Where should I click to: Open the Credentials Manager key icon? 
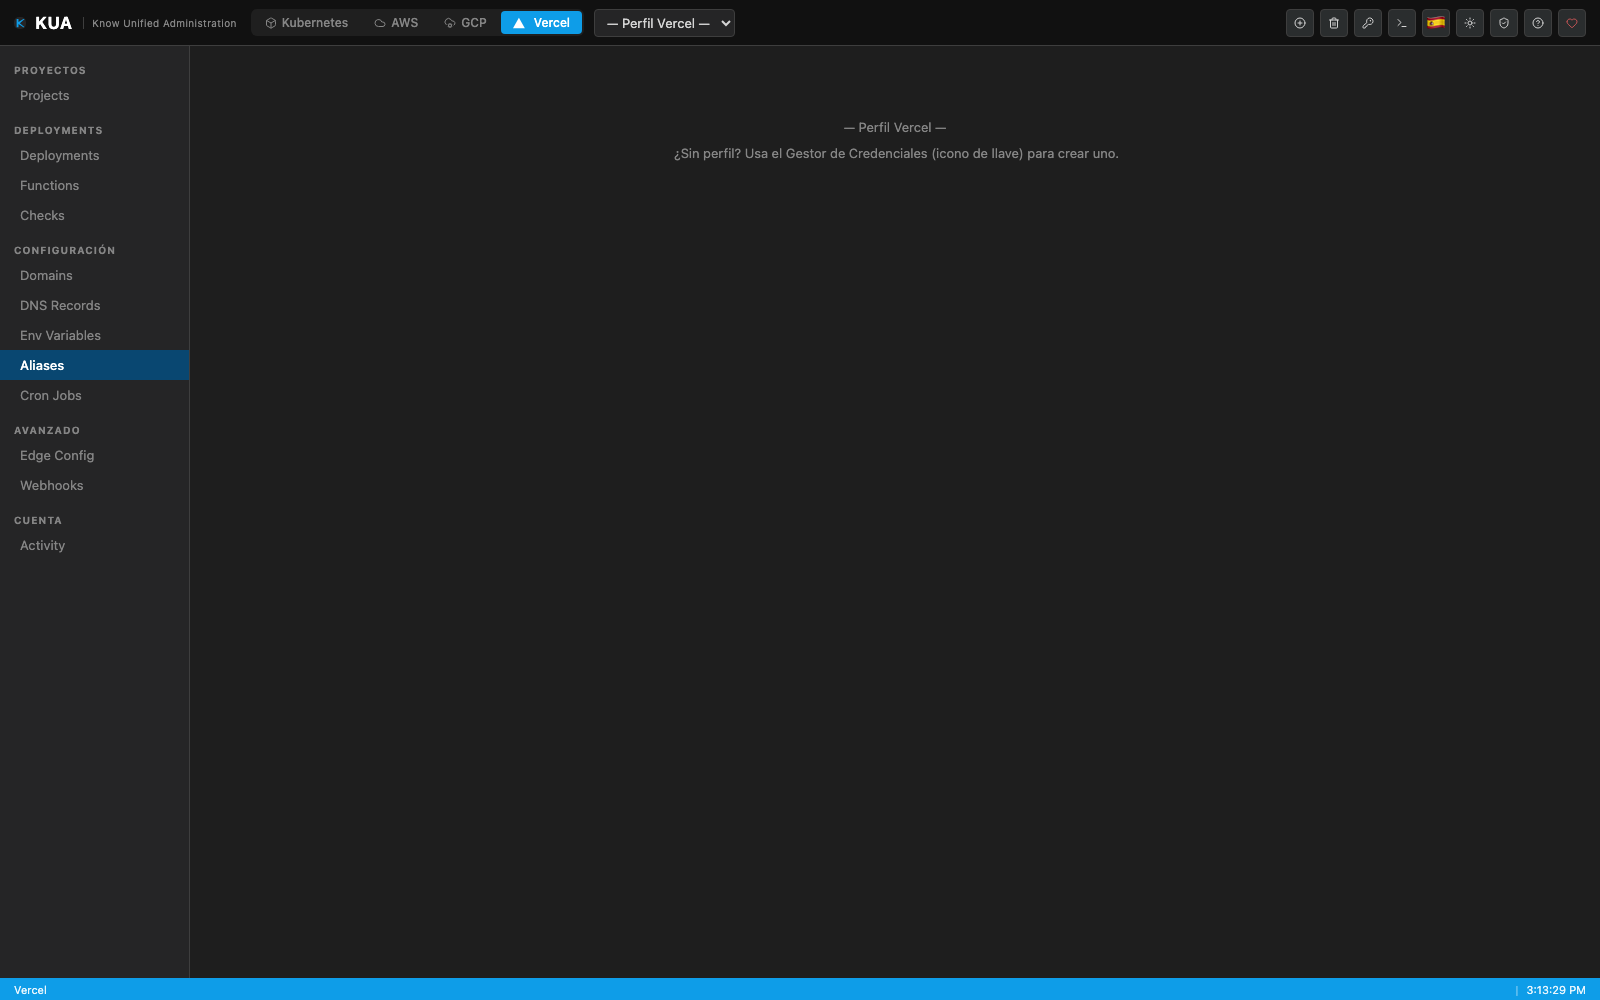(x=1368, y=23)
